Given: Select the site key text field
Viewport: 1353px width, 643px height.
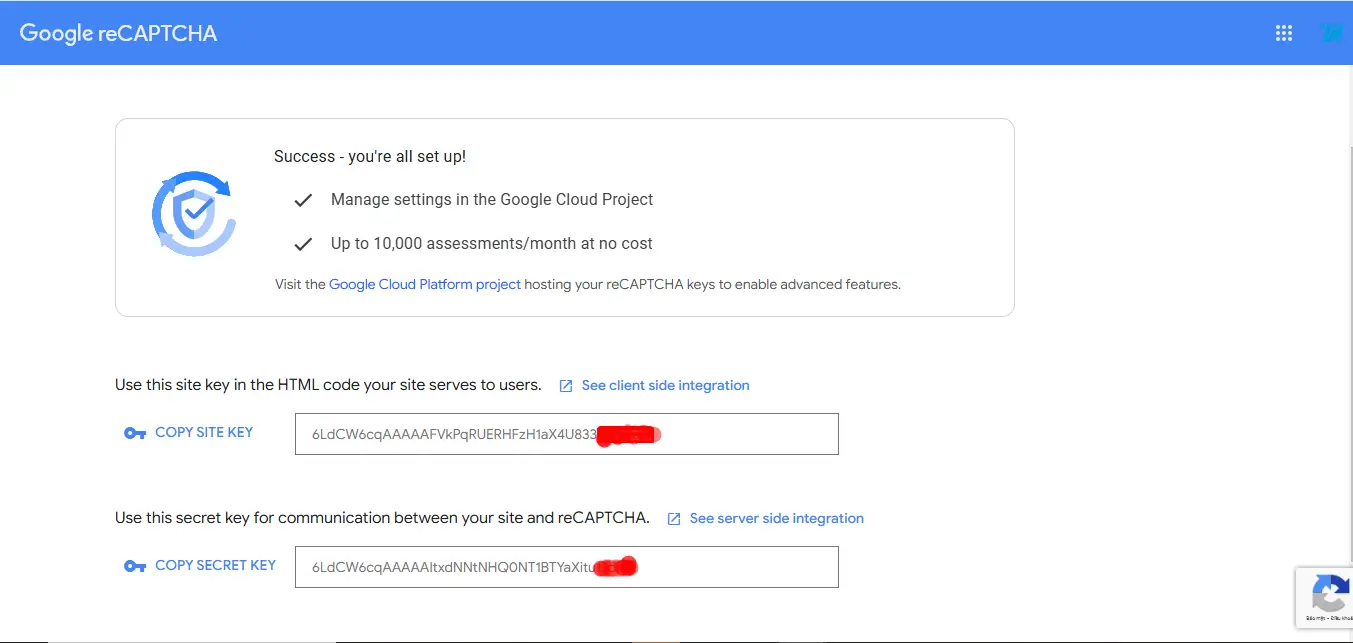Looking at the screenshot, I should 566,434.
